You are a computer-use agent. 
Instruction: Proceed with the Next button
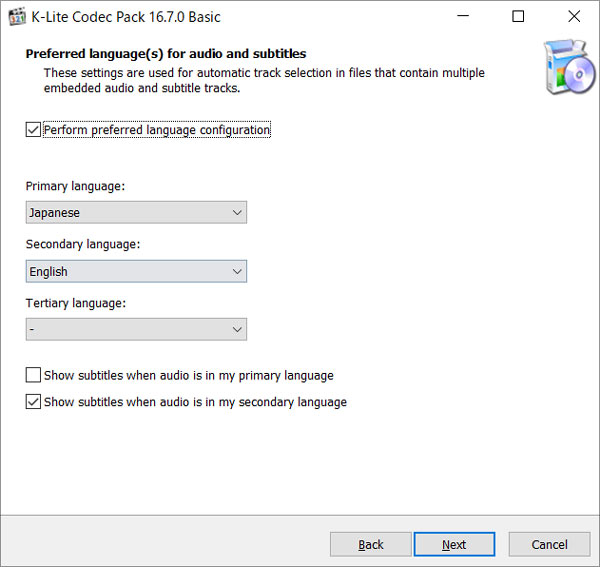click(x=454, y=544)
